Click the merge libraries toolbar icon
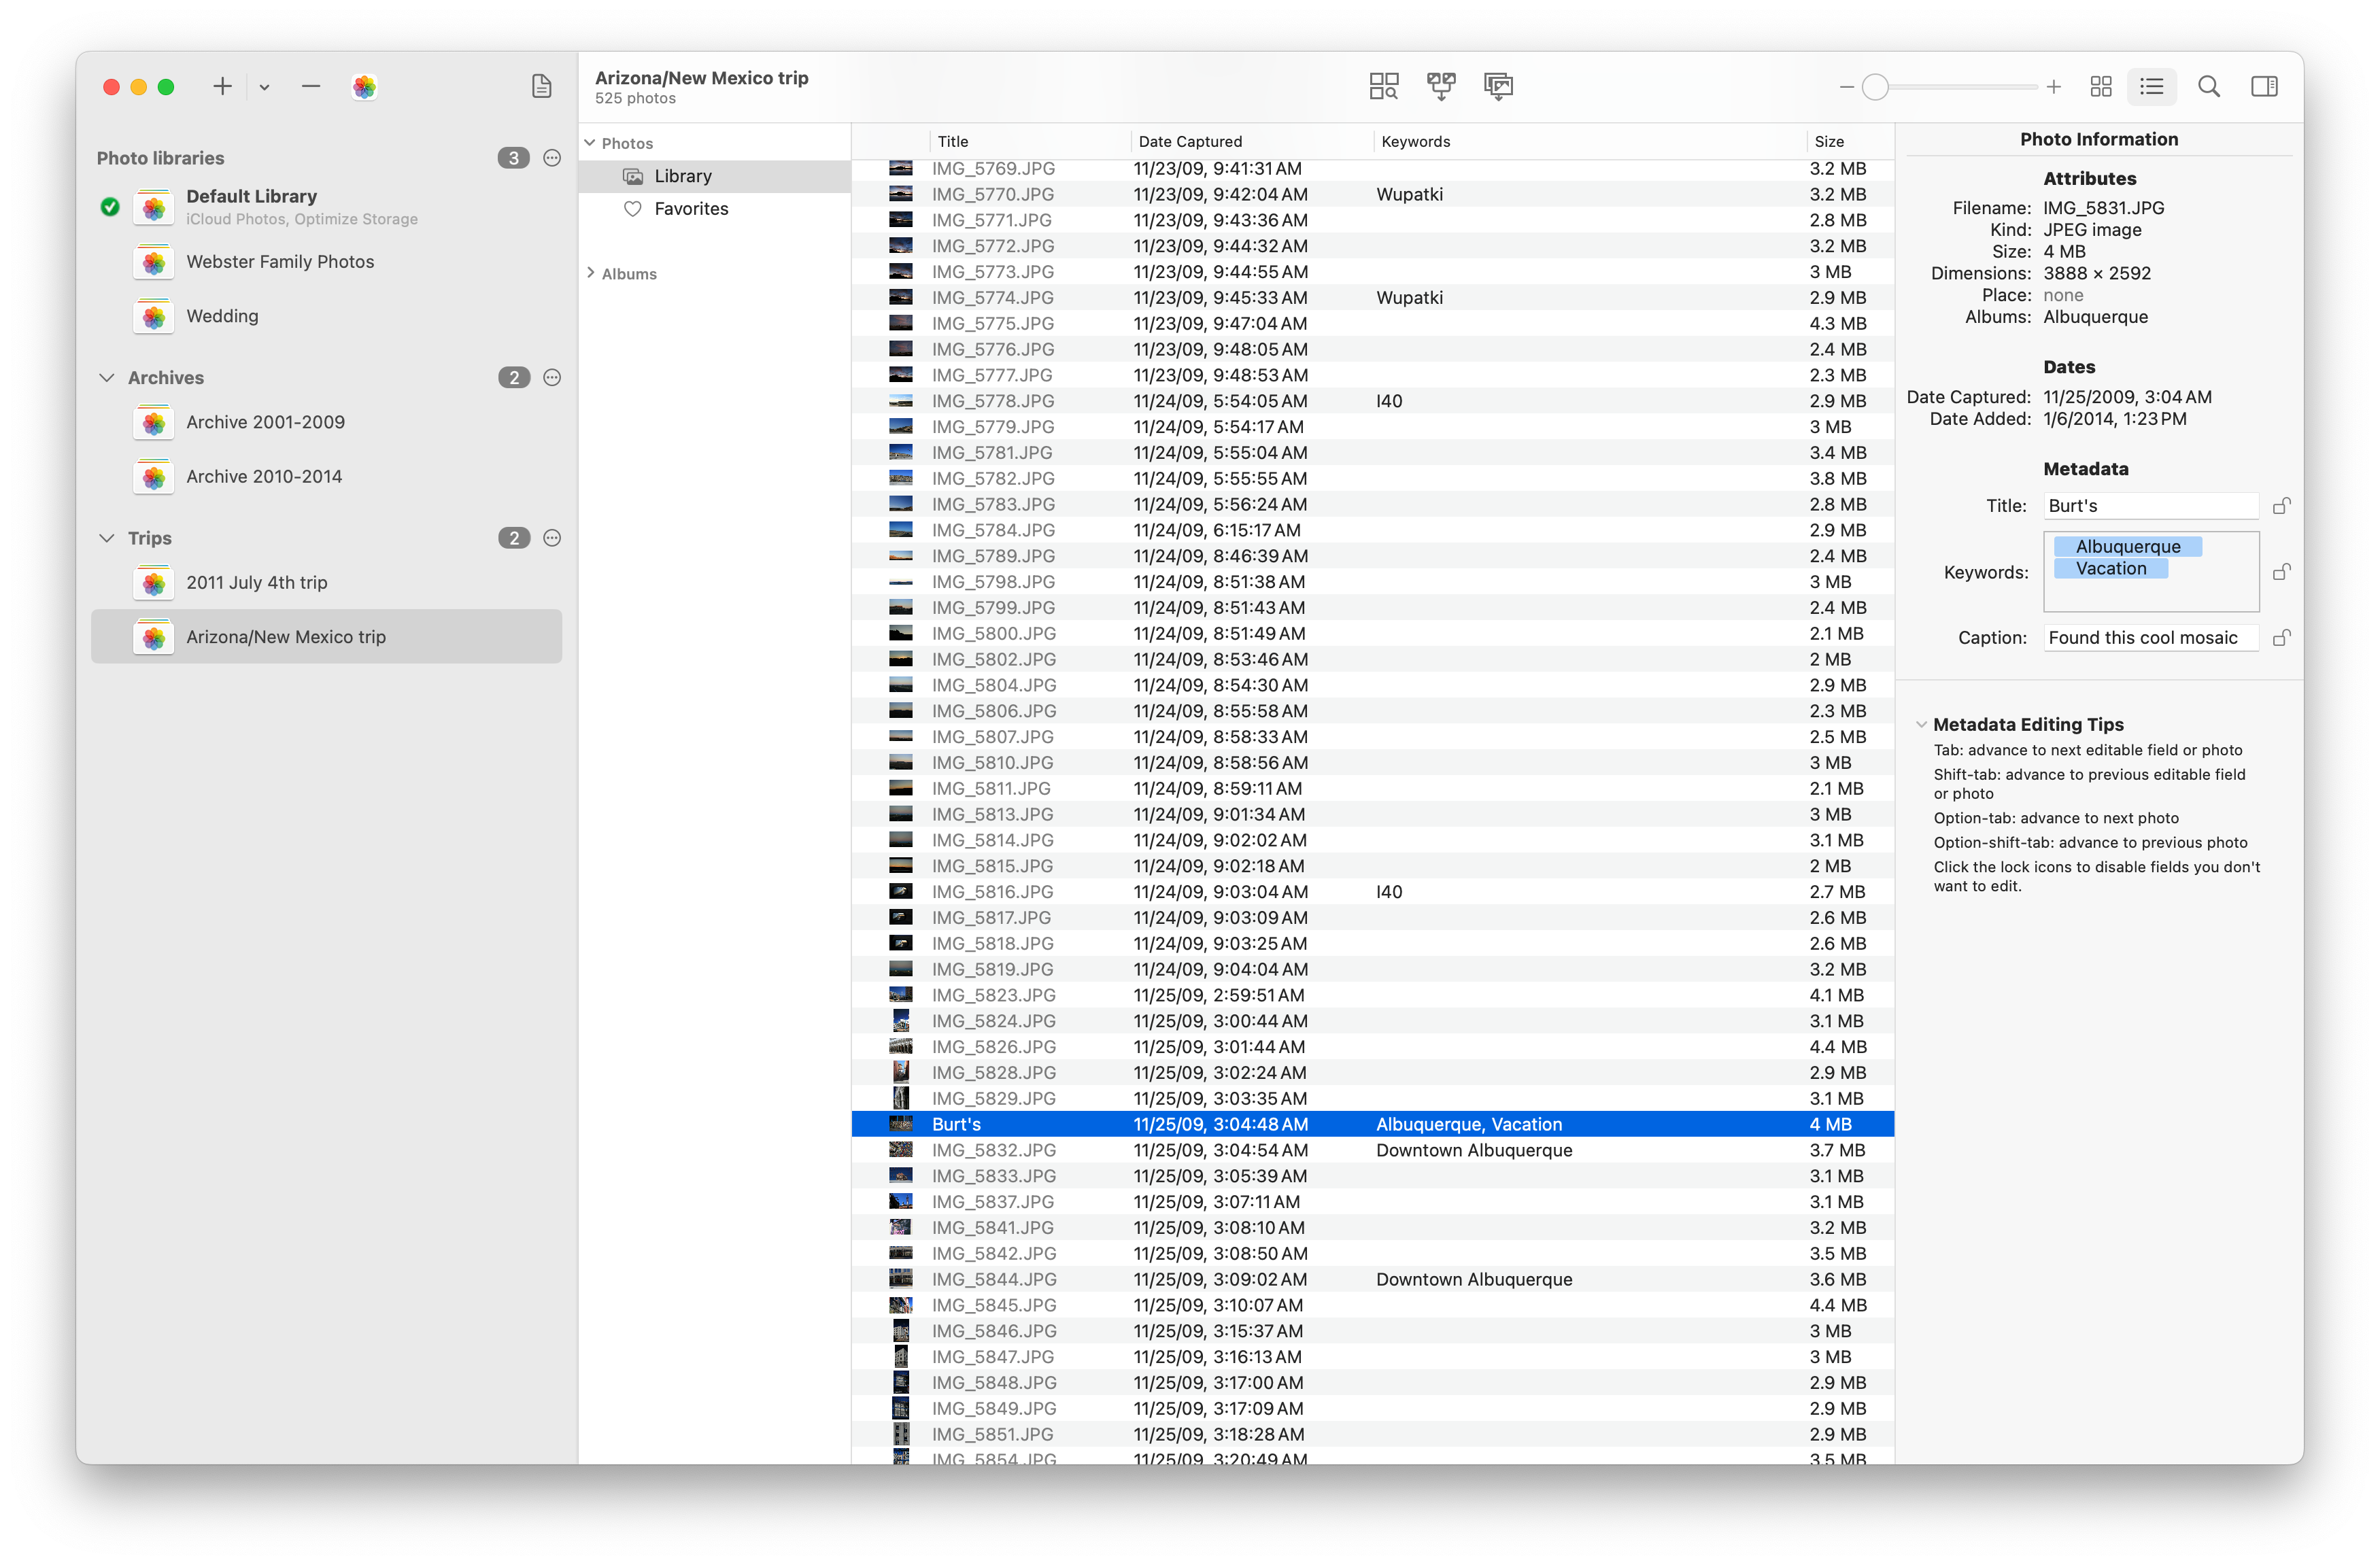The image size is (2380, 1565). coord(1441,87)
